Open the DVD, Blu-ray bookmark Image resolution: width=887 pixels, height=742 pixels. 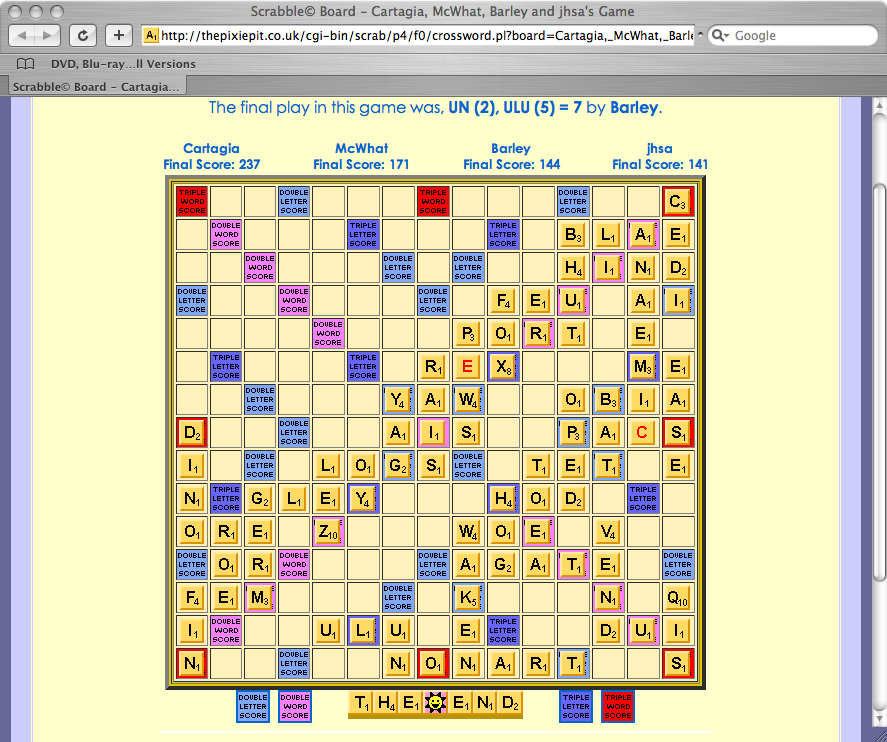(x=123, y=64)
